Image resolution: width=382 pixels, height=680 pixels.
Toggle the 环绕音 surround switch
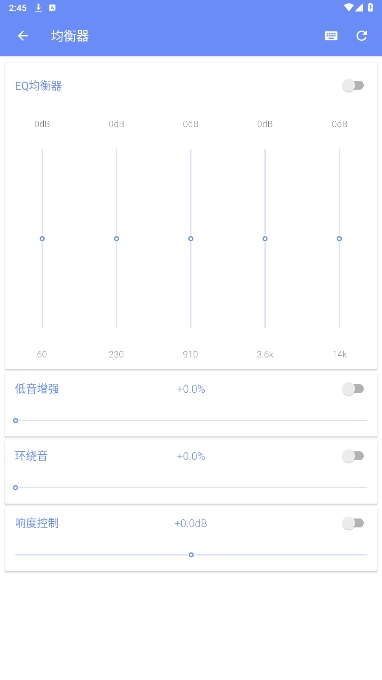pyautogui.click(x=353, y=456)
